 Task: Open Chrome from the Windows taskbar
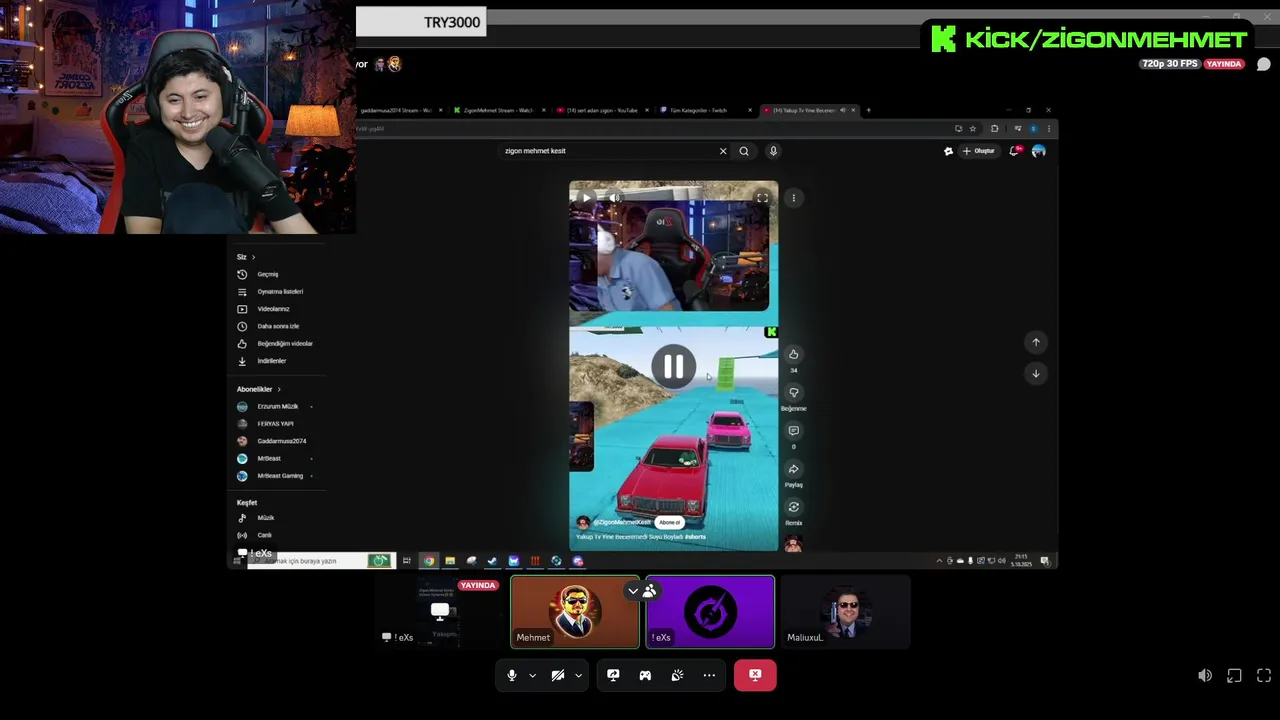click(429, 561)
